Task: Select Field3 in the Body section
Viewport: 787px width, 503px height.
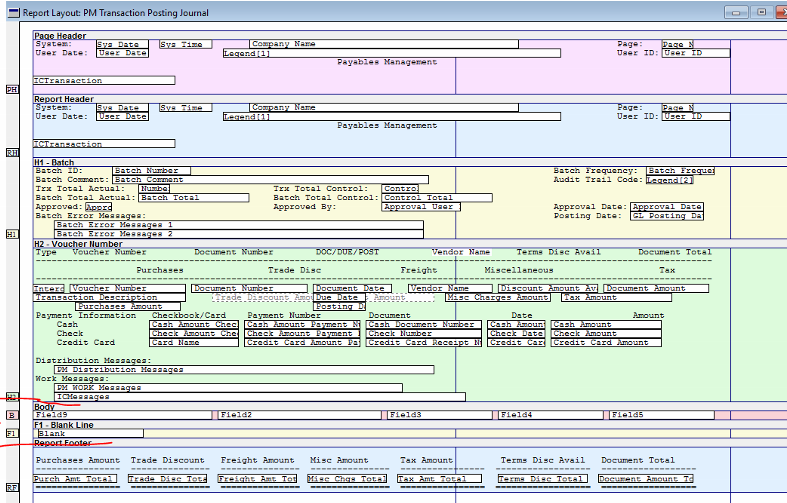Action: click(440, 415)
